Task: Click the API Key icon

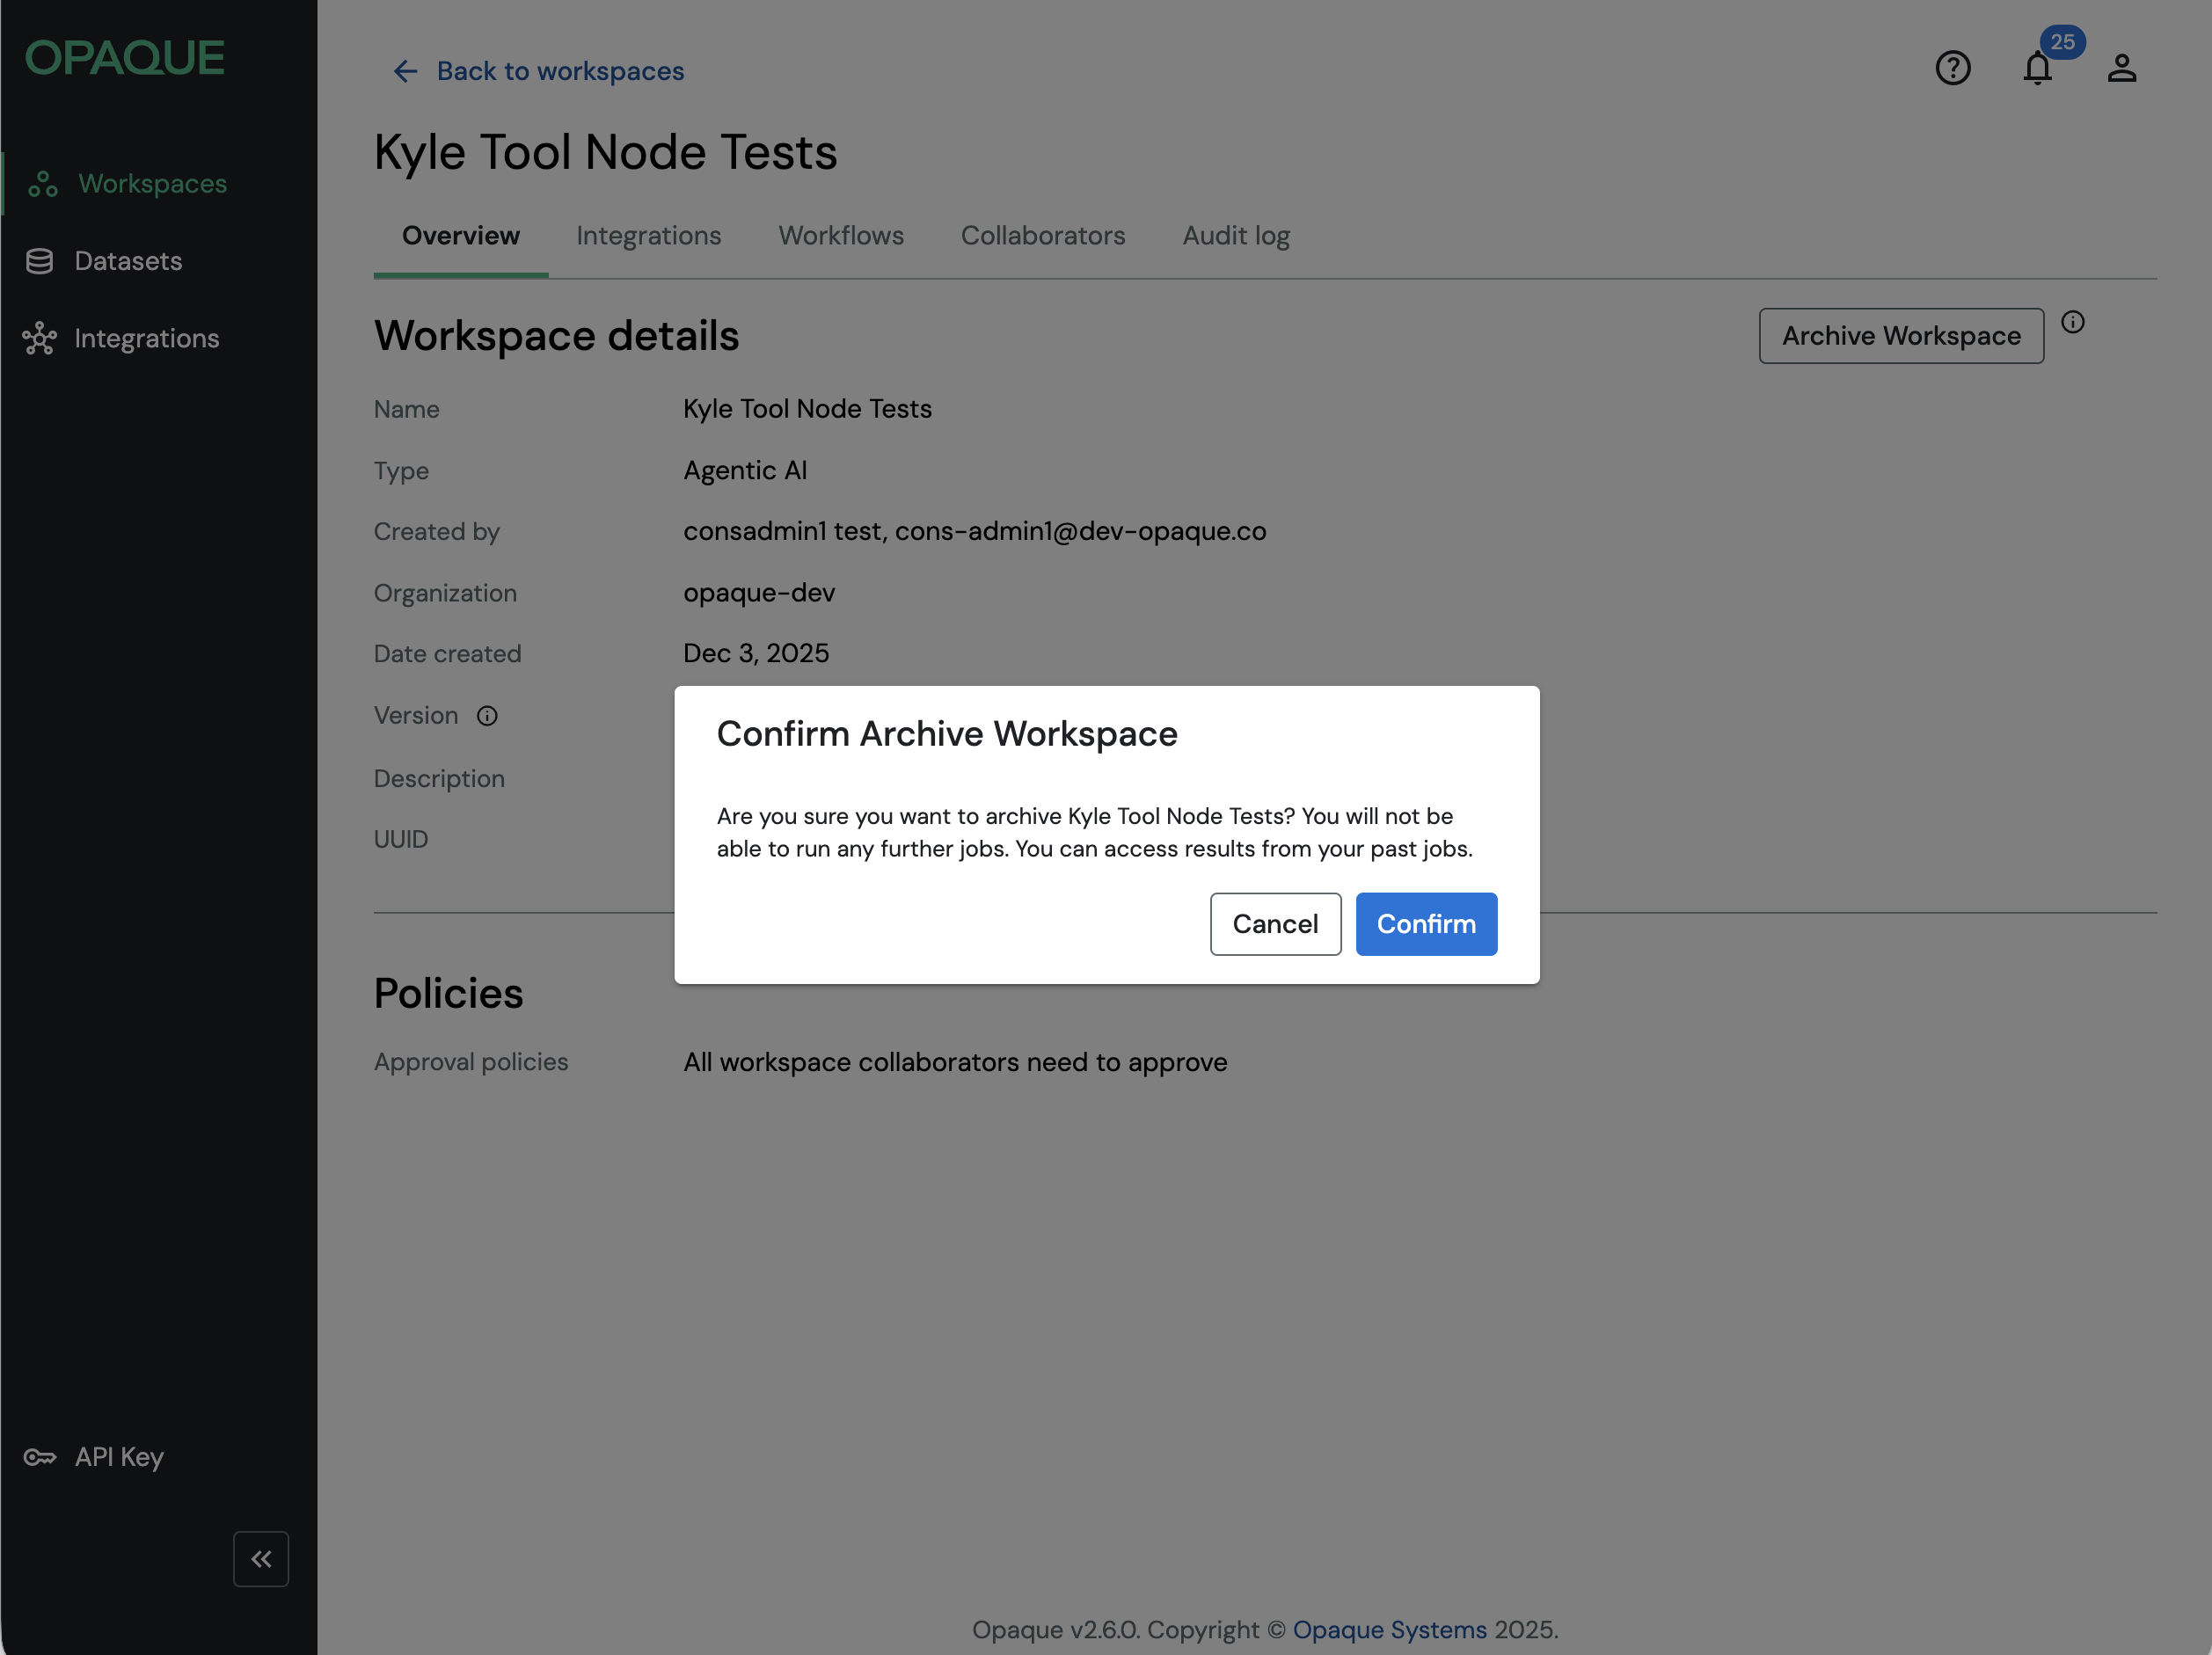Action: 39,1457
